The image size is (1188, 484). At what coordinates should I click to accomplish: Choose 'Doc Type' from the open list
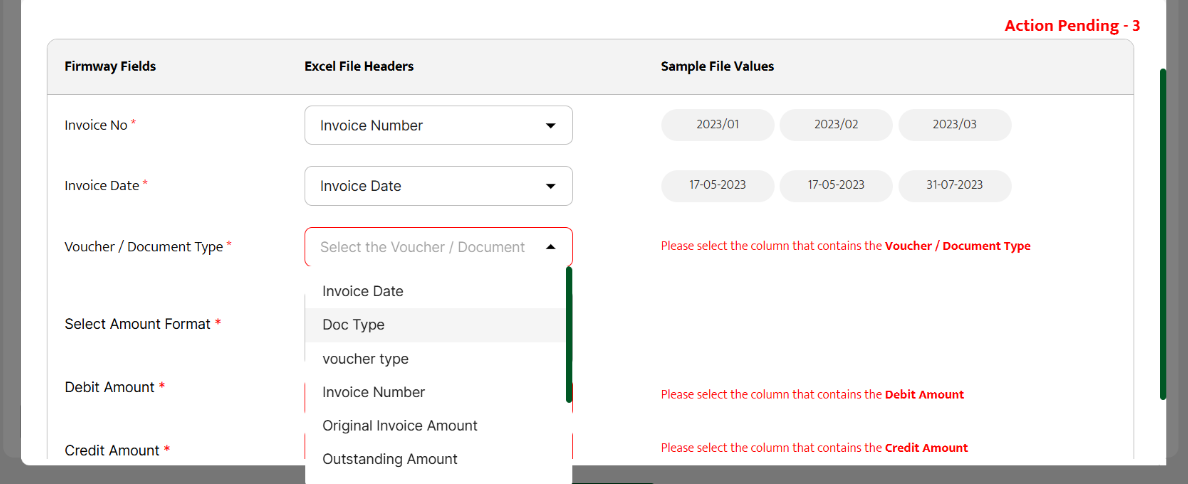(353, 325)
